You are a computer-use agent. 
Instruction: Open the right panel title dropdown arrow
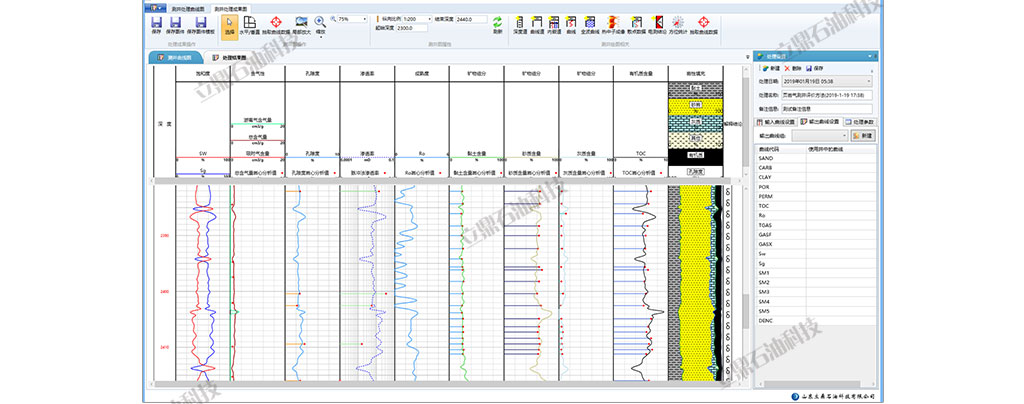tap(871, 56)
